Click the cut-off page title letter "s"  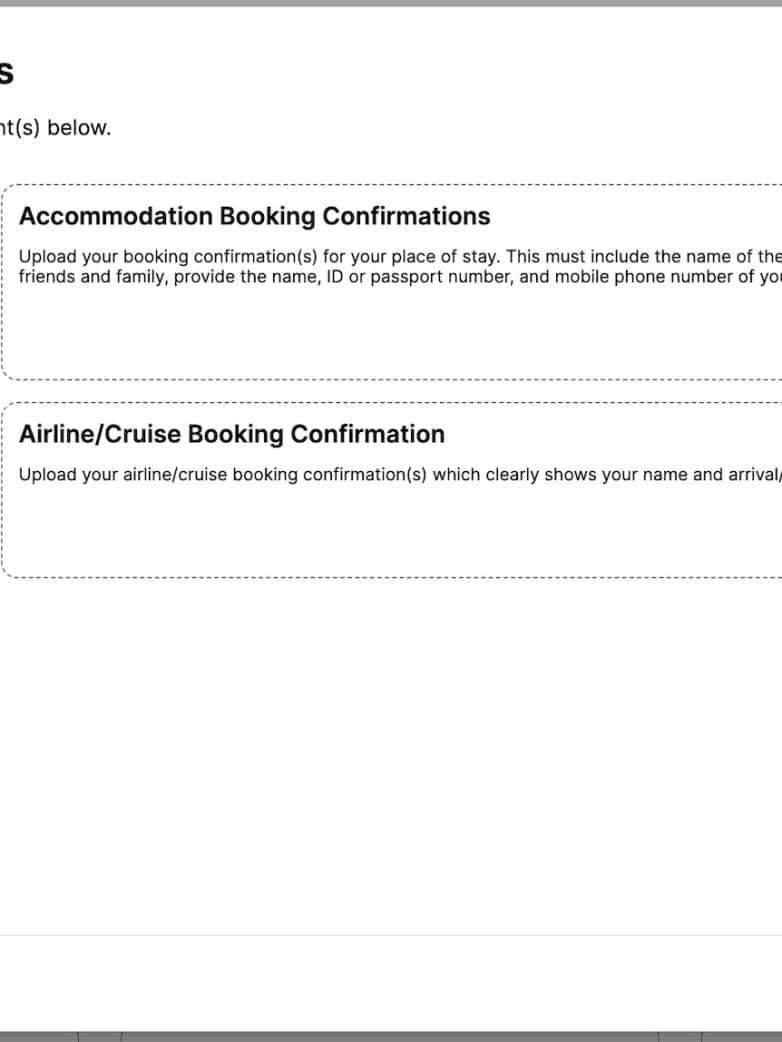click(6, 74)
